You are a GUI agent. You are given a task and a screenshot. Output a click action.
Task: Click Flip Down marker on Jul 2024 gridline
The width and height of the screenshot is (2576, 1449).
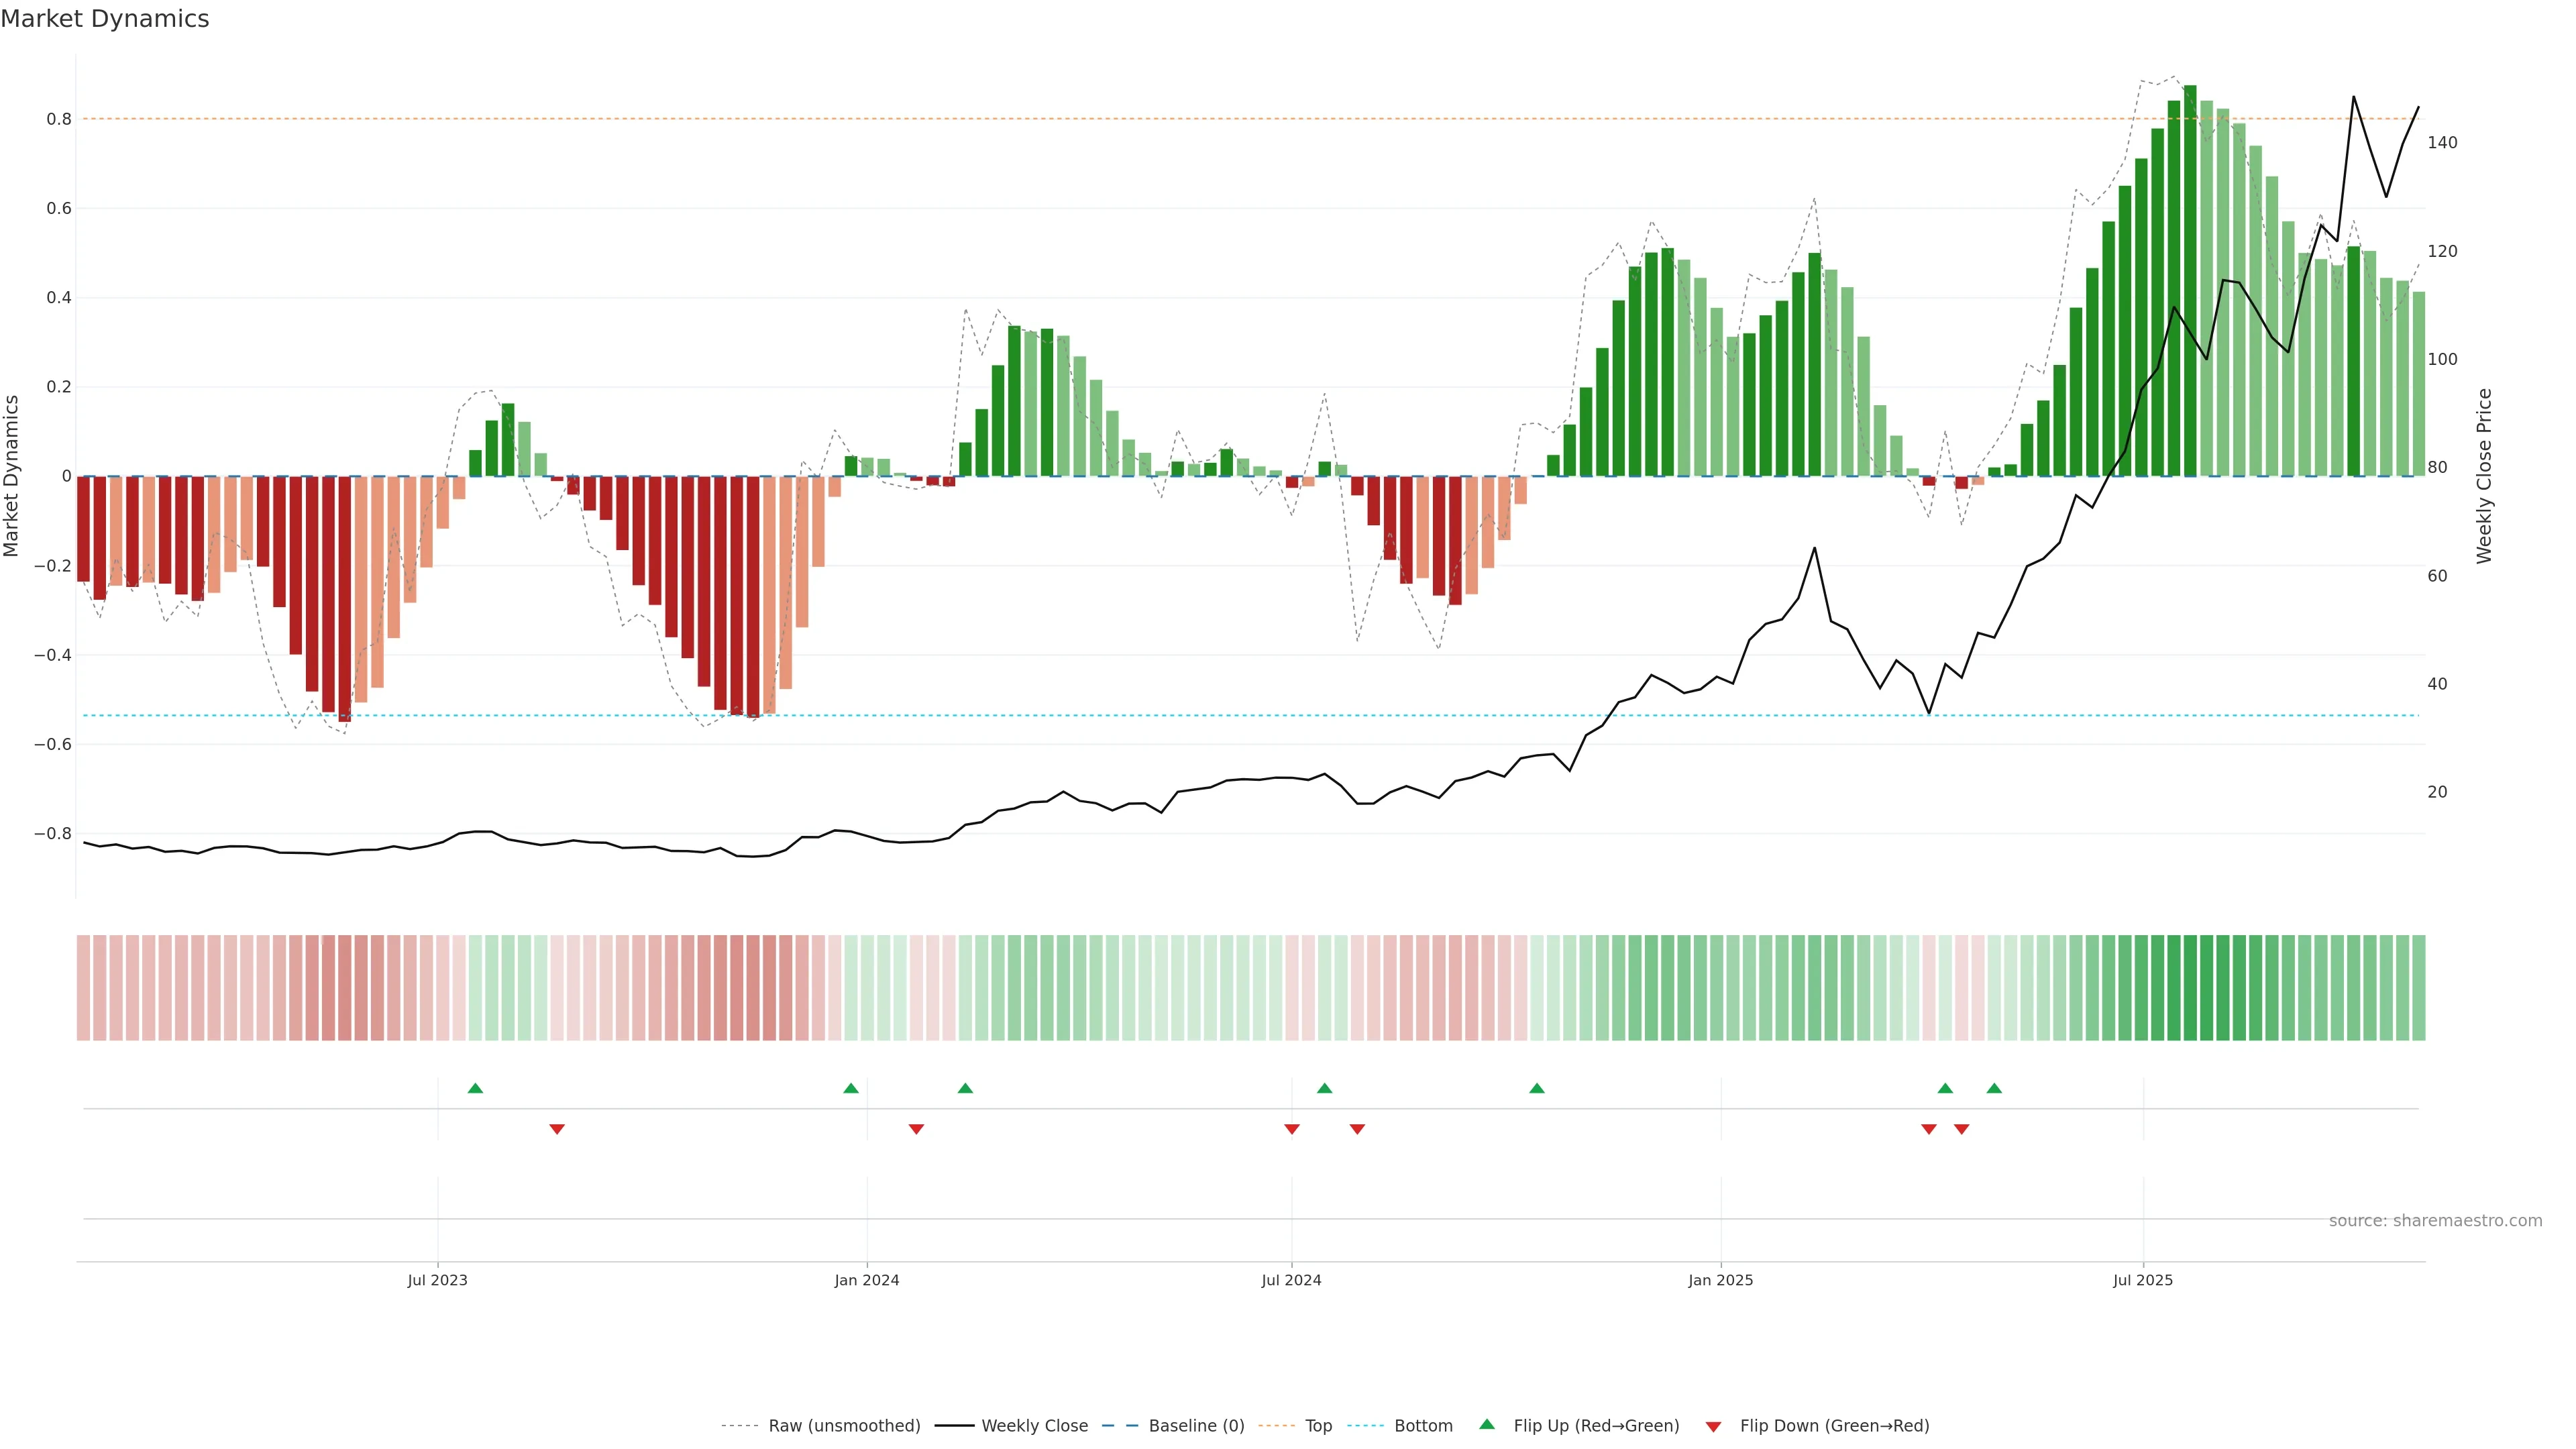(x=1292, y=1129)
